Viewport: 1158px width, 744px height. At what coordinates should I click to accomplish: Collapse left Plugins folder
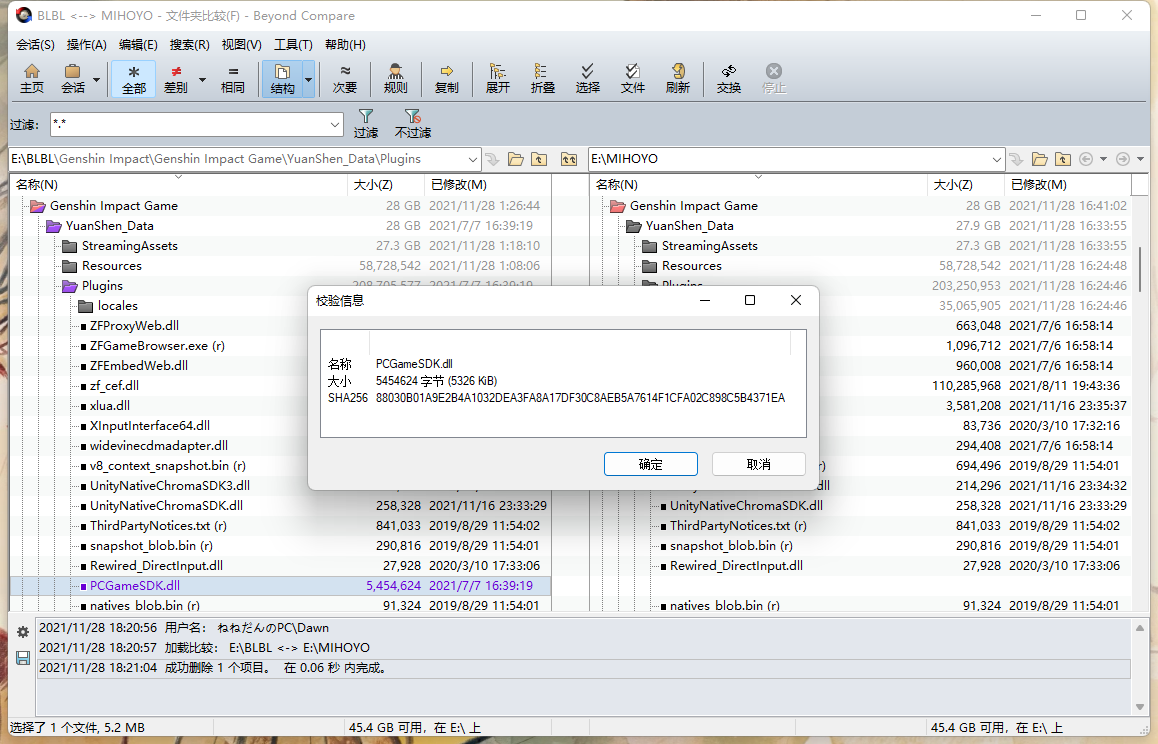click(70, 286)
